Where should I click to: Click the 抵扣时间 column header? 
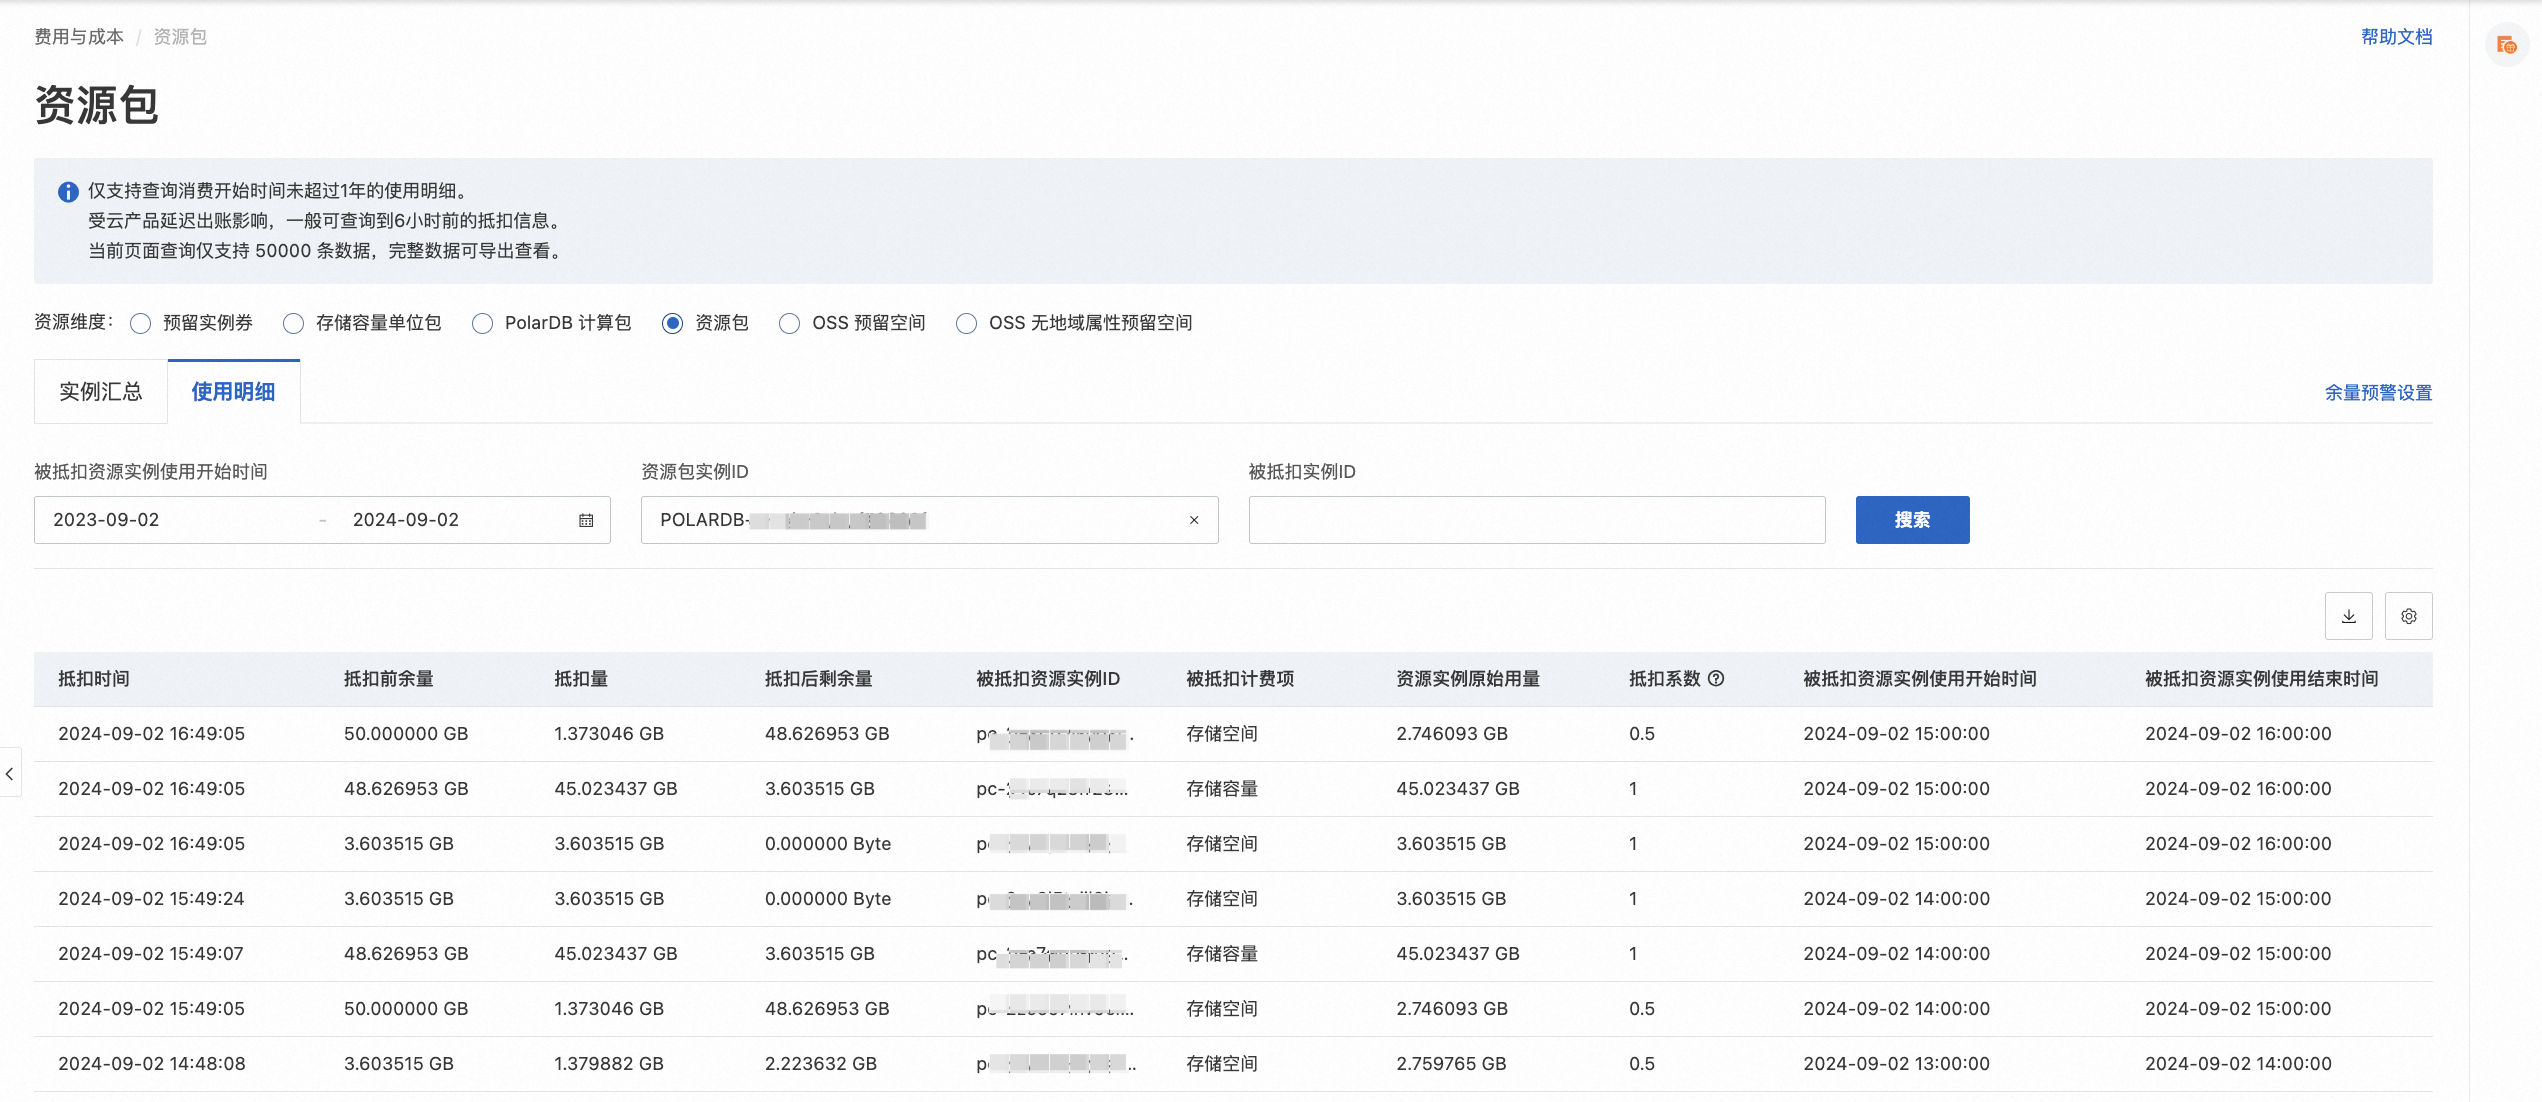pos(94,679)
